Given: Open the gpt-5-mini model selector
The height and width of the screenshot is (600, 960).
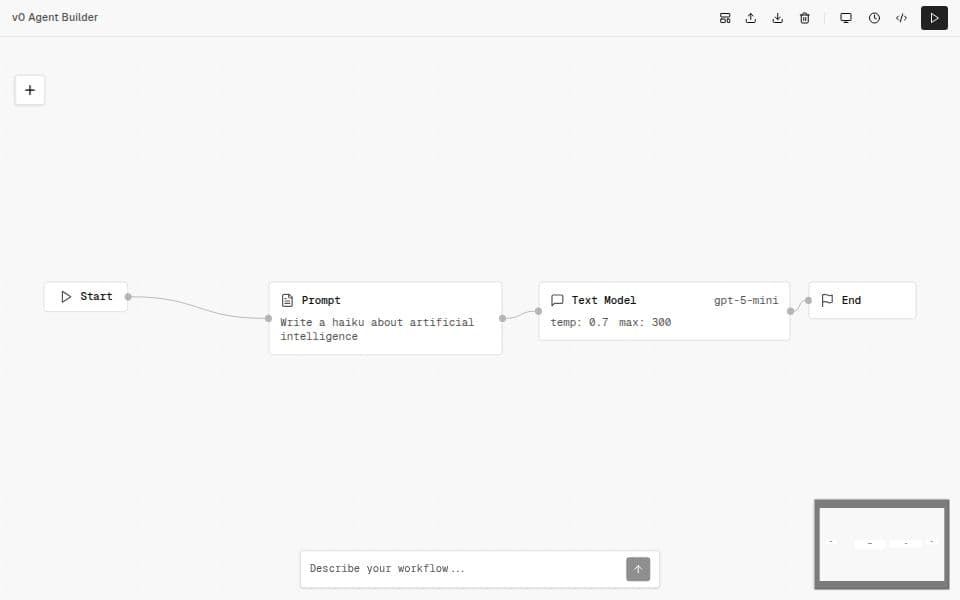Looking at the screenshot, I should pos(746,300).
